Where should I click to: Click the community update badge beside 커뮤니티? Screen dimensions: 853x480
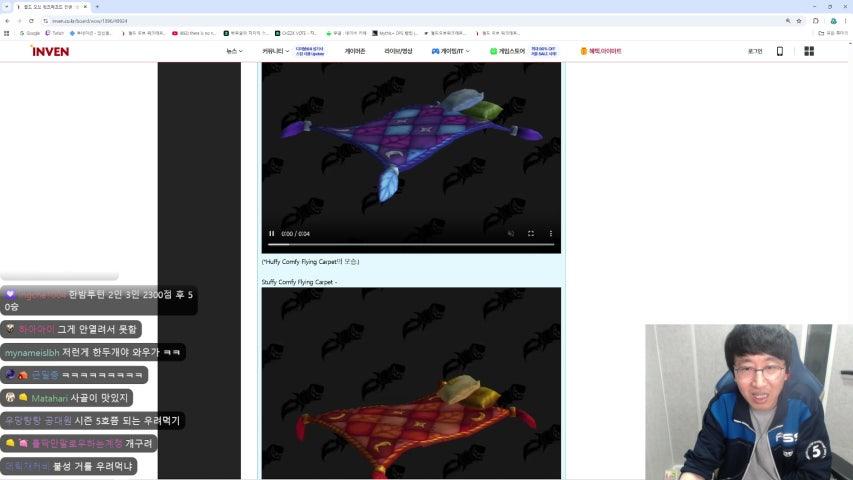(310, 51)
